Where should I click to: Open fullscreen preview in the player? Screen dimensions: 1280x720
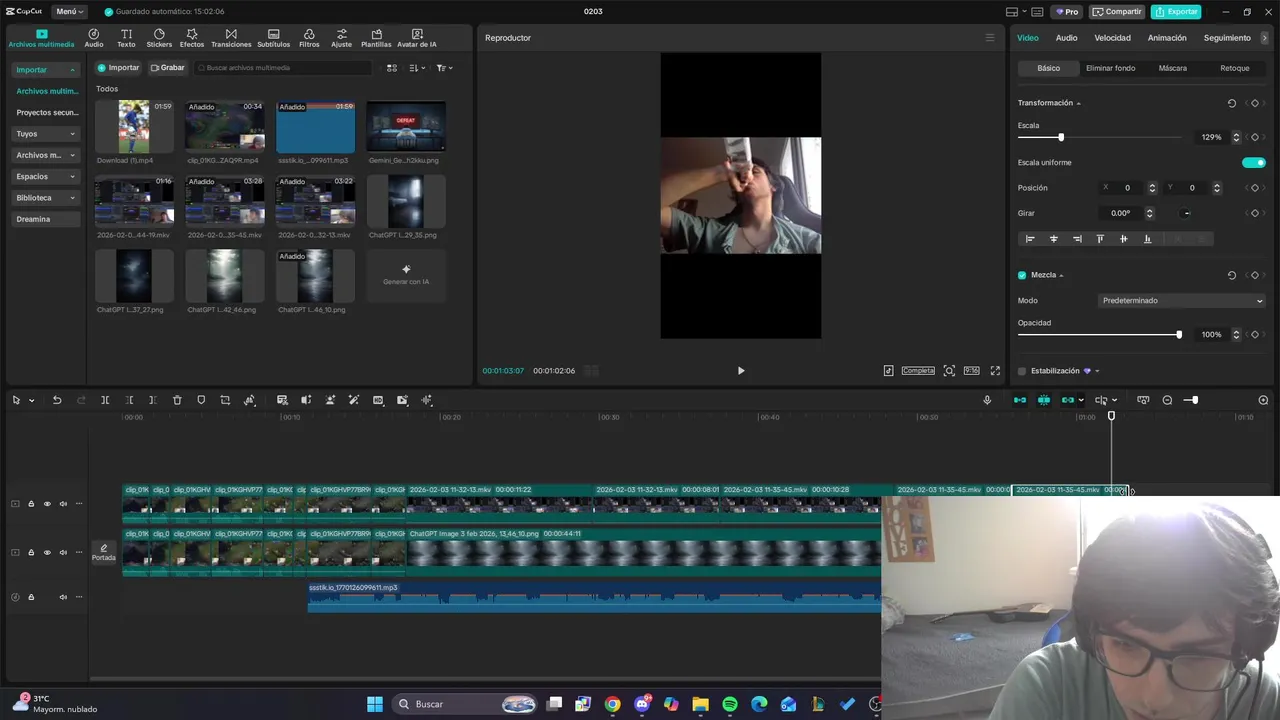click(995, 371)
